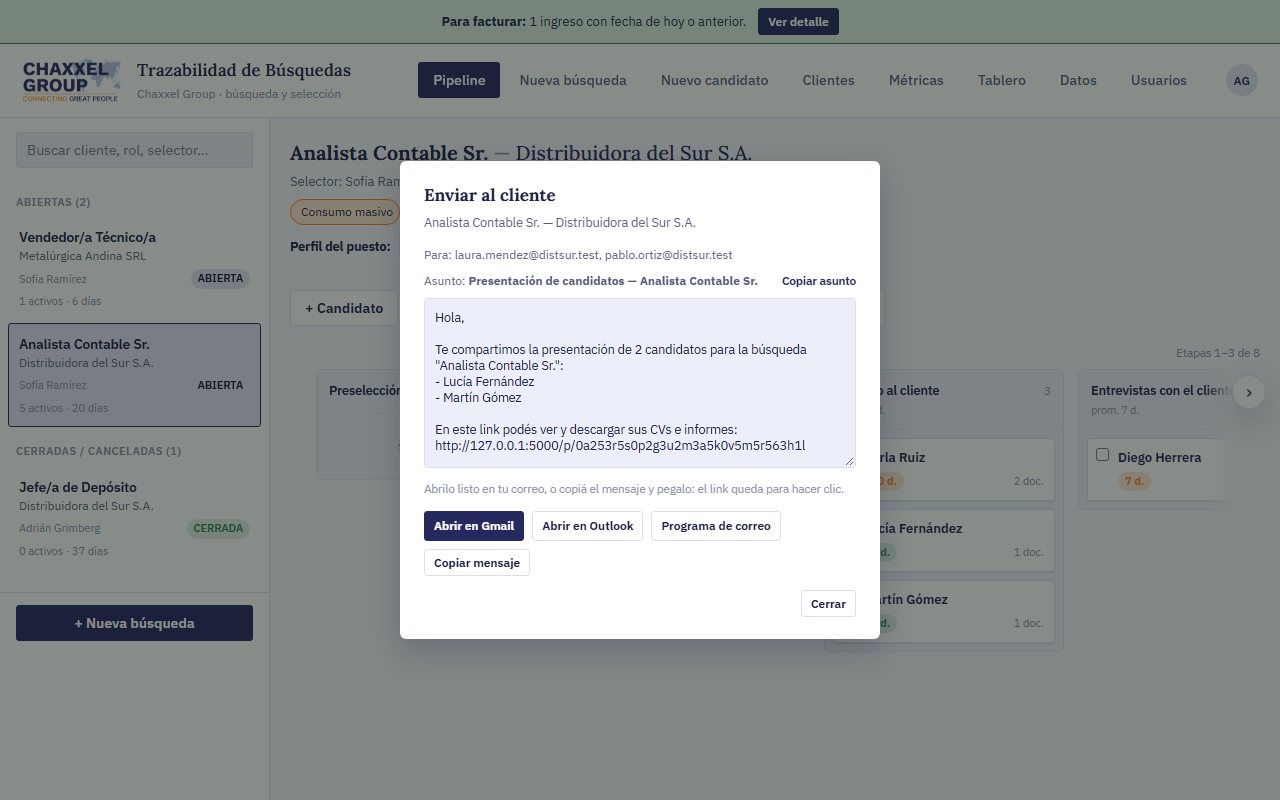Switch to the Clientes tab
The height and width of the screenshot is (800, 1280).
pyautogui.click(x=828, y=80)
